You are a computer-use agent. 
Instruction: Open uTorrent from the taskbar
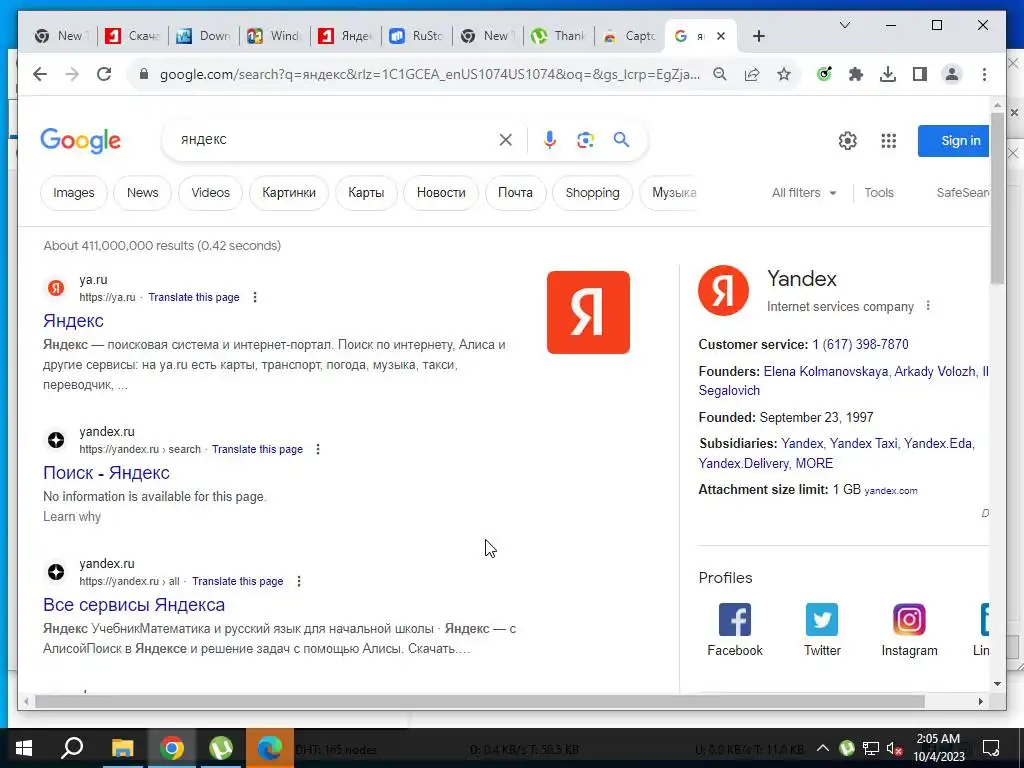[x=221, y=748]
